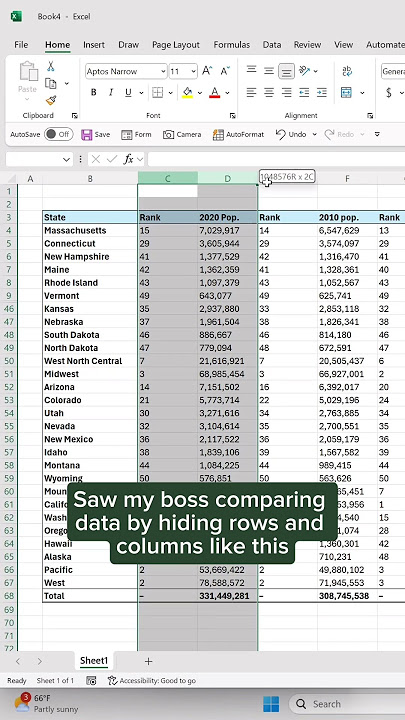
Task: Switch to the Review tab
Action: pyautogui.click(x=308, y=45)
